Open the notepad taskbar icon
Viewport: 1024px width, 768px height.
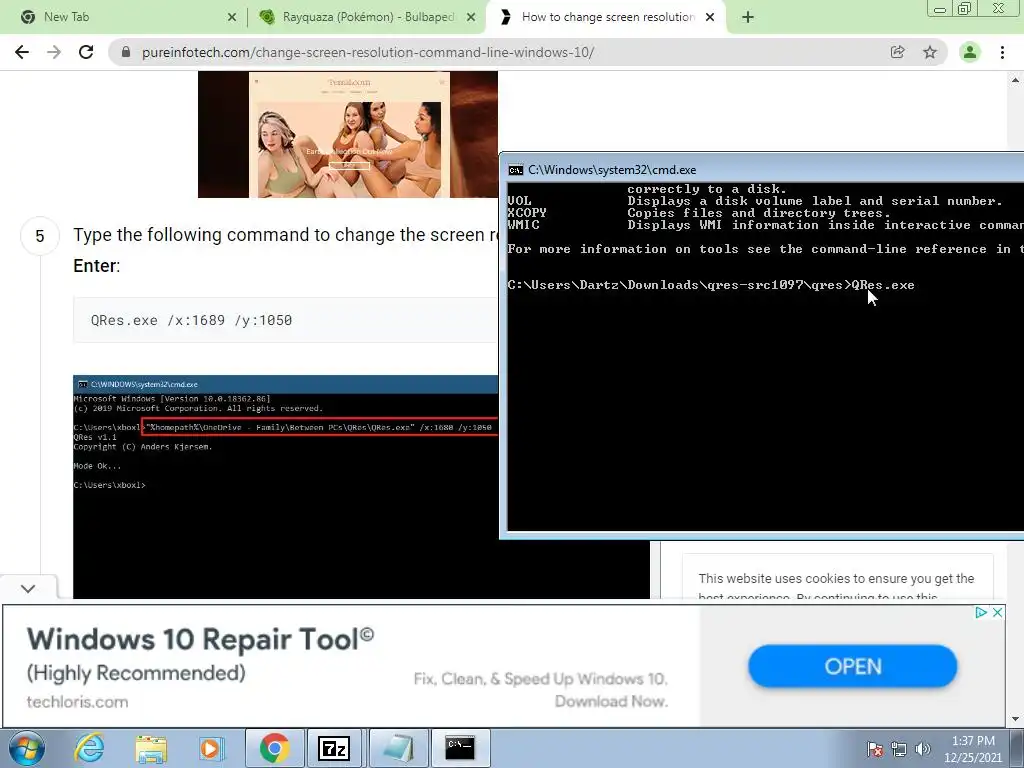tap(399, 748)
